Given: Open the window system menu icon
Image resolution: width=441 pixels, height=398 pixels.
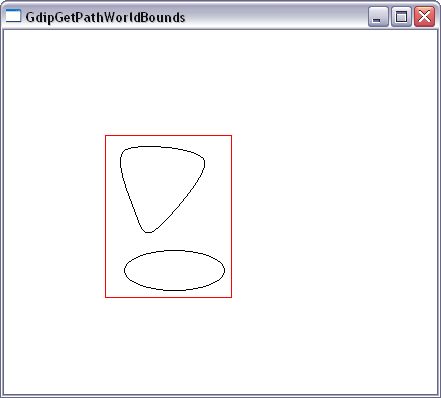Looking at the screenshot, I should coord(13,16).
